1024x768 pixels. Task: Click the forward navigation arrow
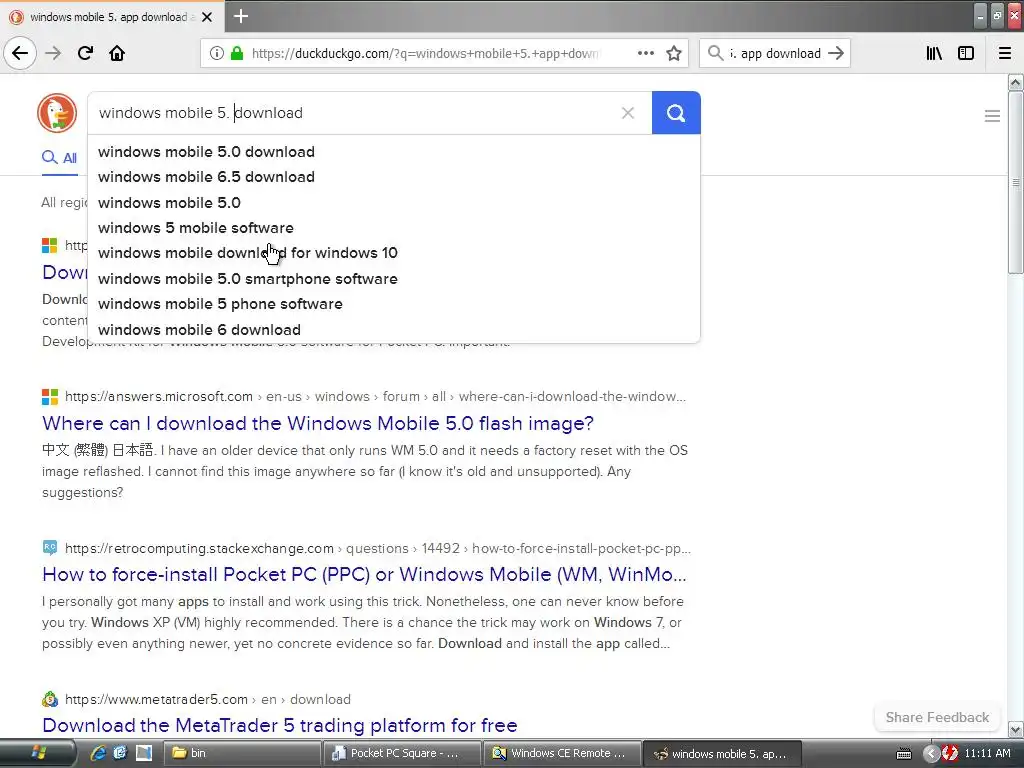point(53,53)
